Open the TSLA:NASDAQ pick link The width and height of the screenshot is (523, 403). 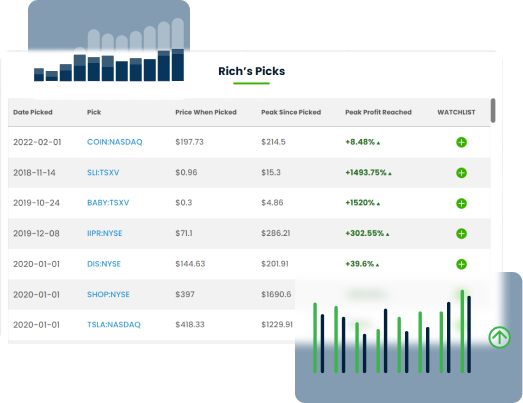[114, 325]
